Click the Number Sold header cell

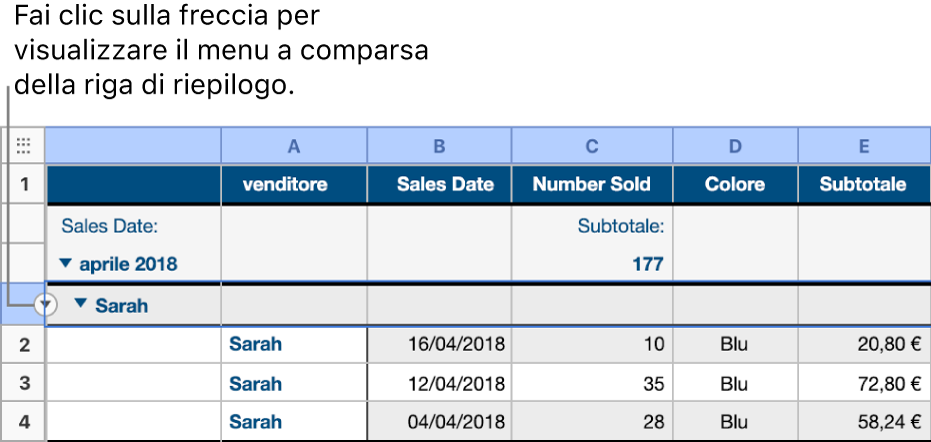[x=591, y=184]
